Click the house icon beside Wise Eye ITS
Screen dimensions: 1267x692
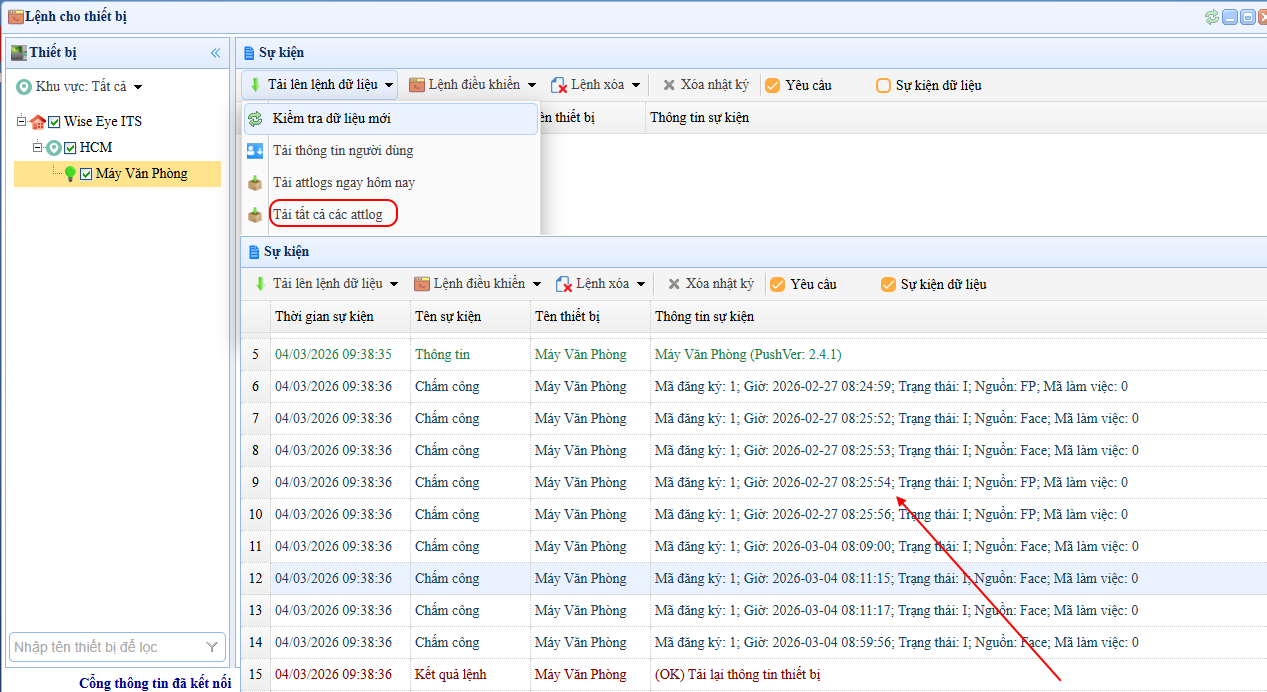click(x=38, y=122)
